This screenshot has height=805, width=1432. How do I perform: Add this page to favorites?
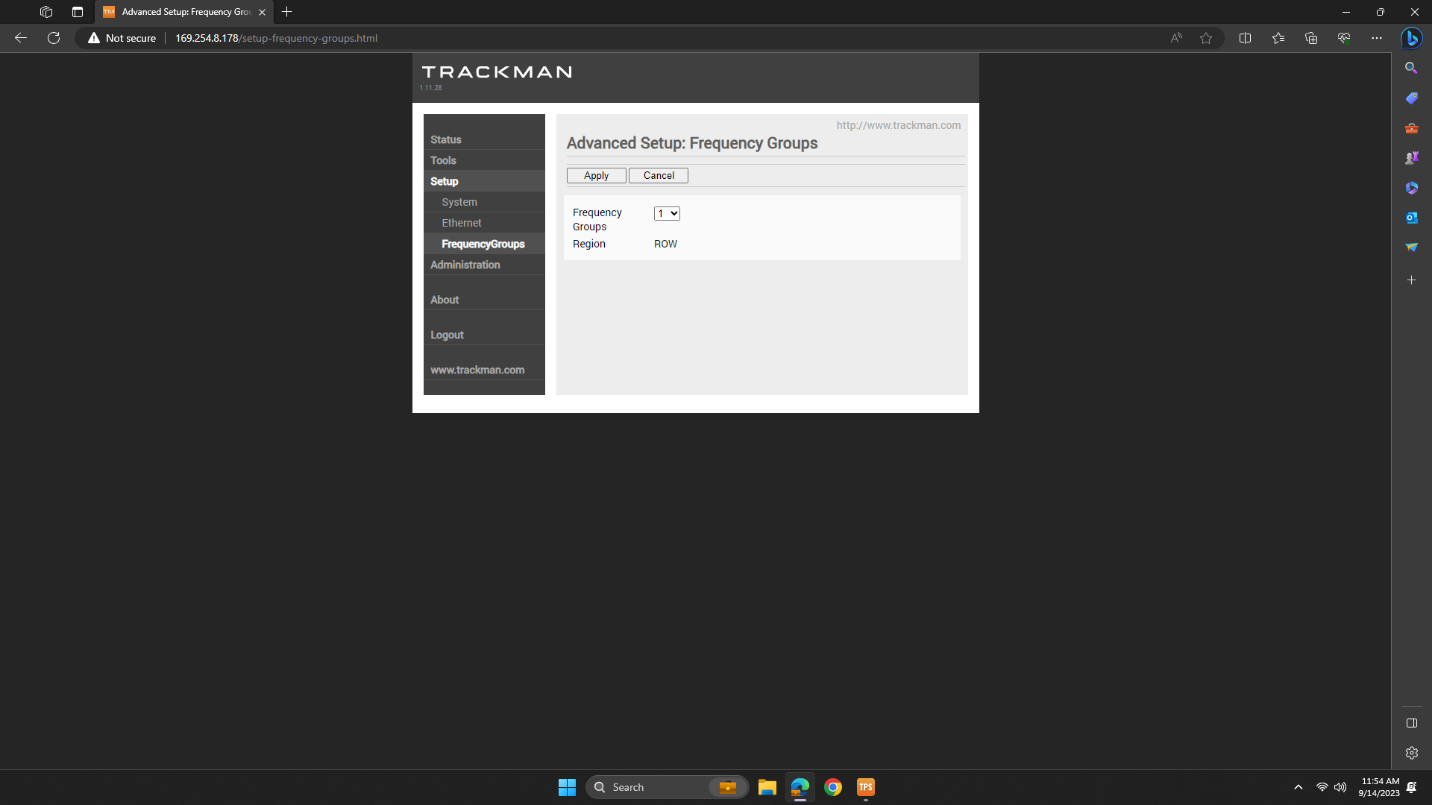coord(1206,38)
